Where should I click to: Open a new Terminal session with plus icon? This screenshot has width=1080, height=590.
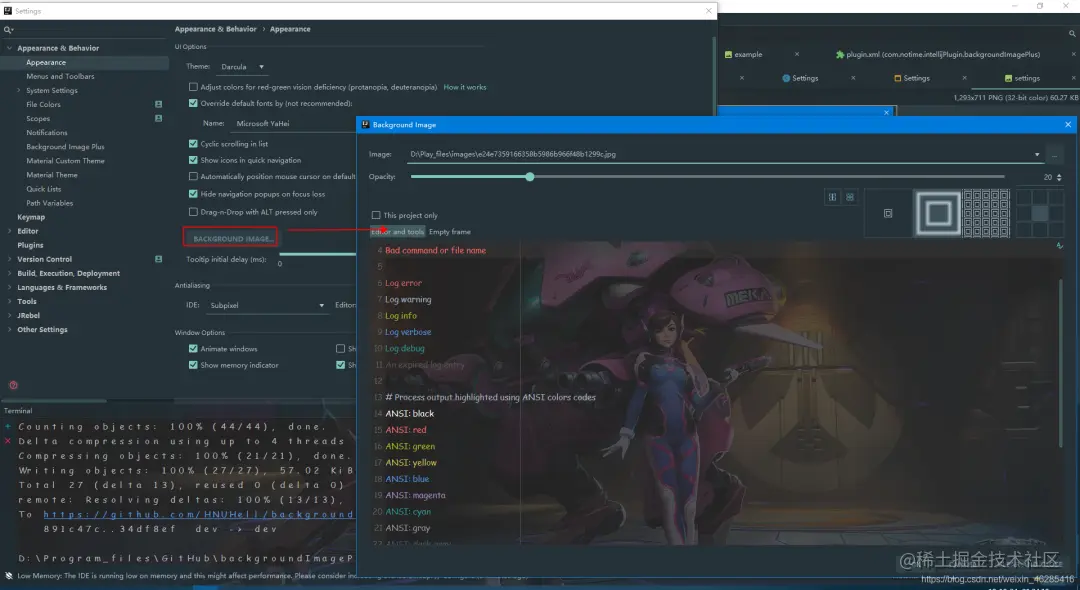coord(8,426)
